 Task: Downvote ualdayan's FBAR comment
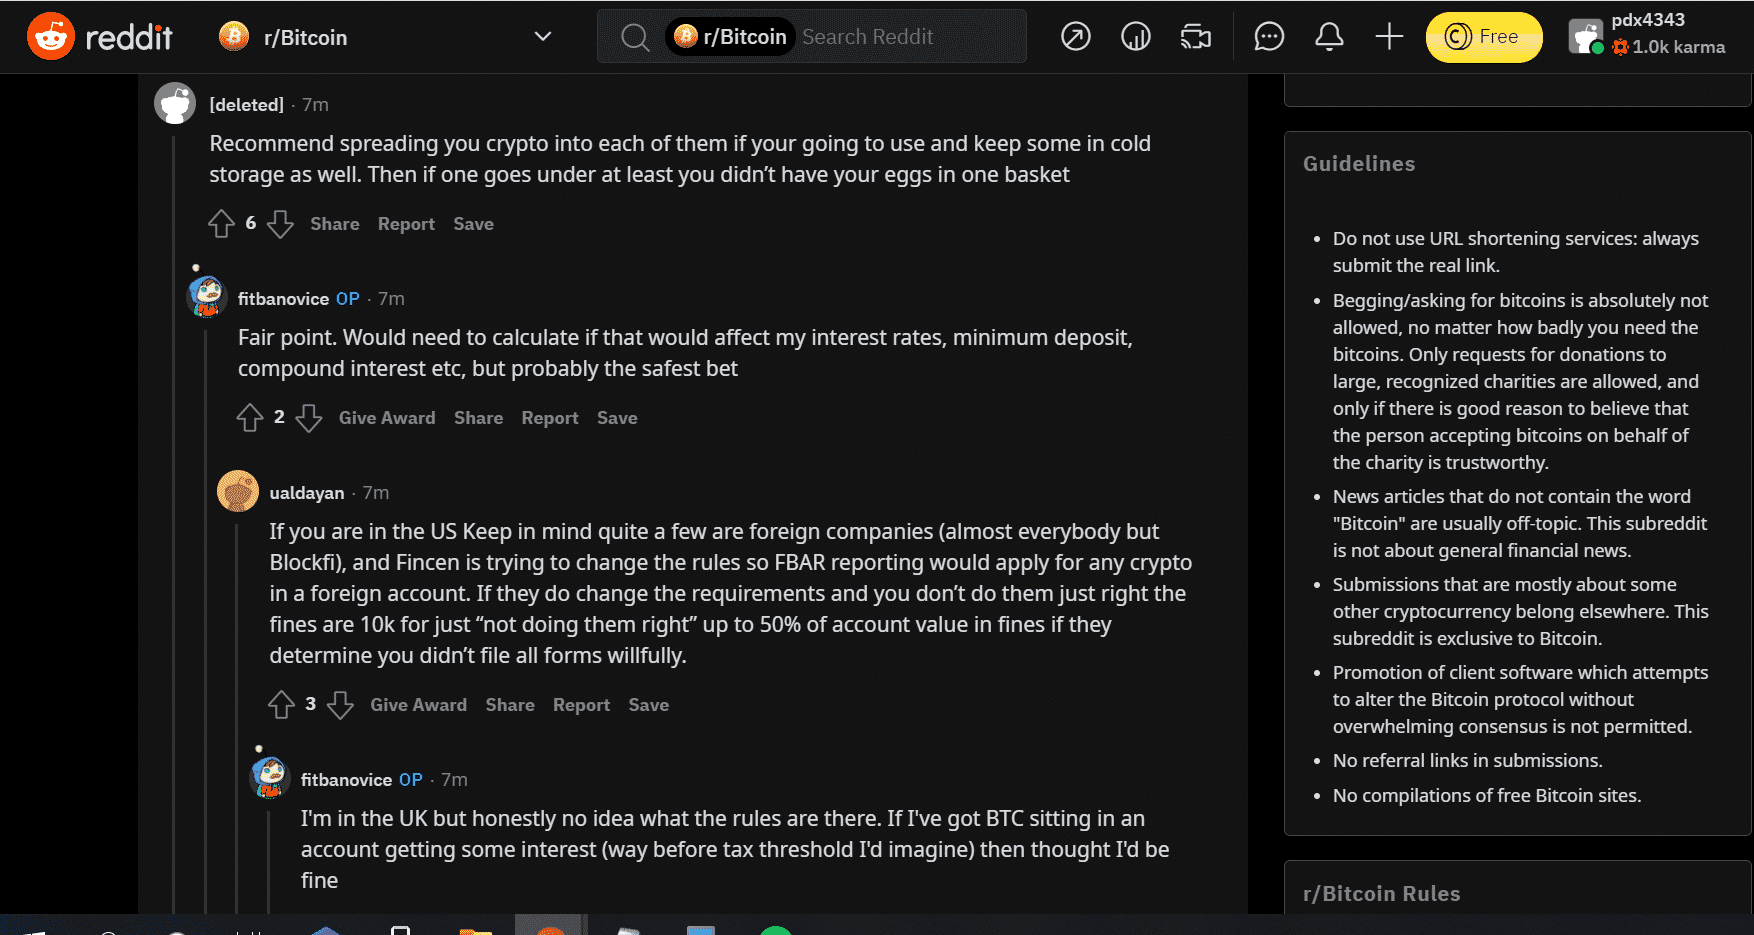(x=341, y=705)
